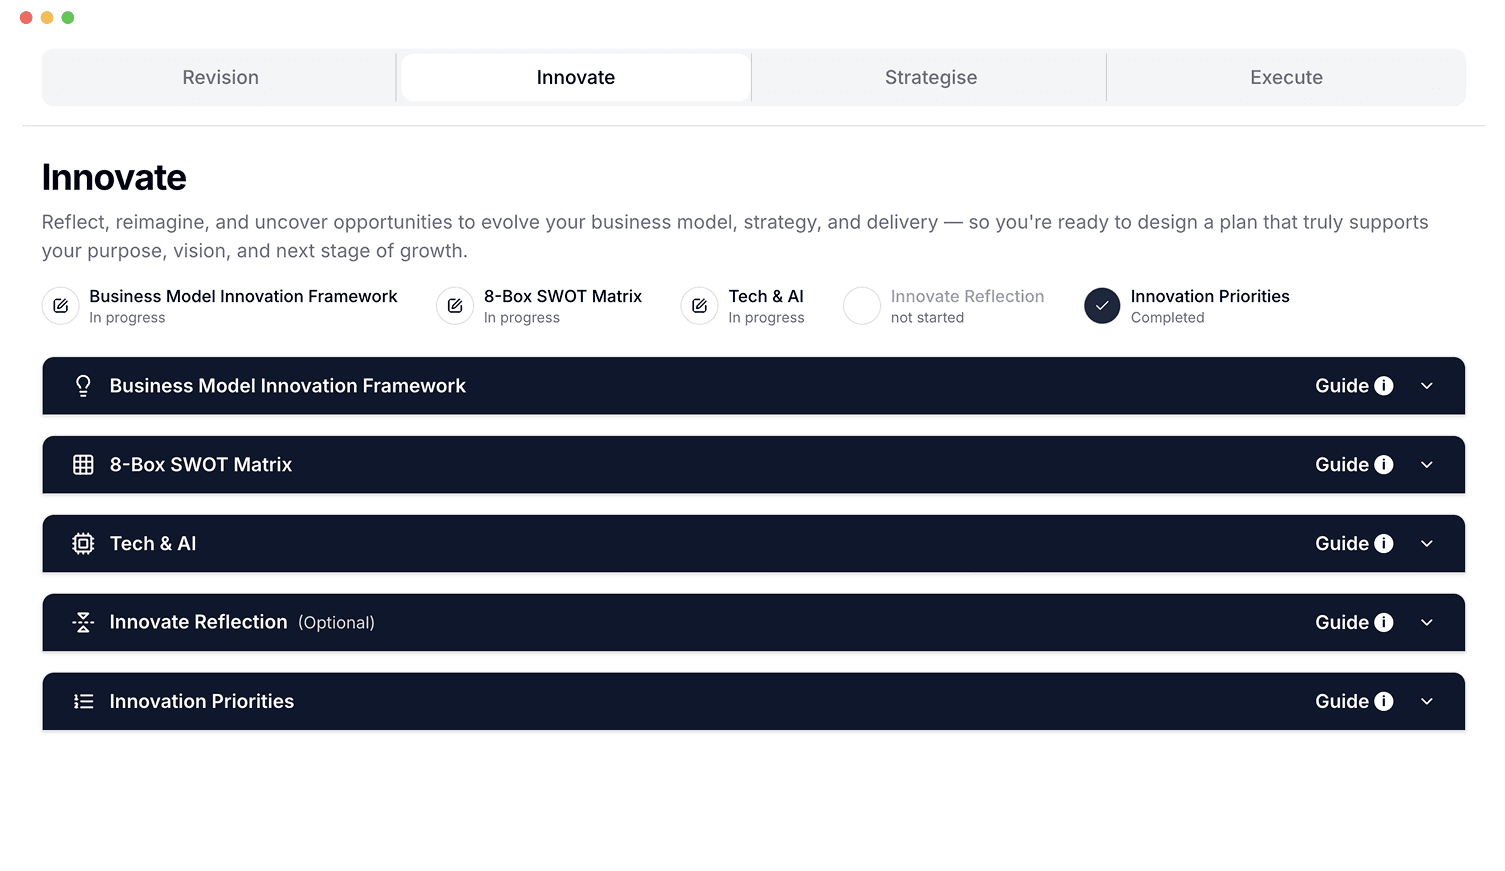The height and width of the screenshot is (871, 1505).
Task: Open the Execute tab
Action: 1286,77
